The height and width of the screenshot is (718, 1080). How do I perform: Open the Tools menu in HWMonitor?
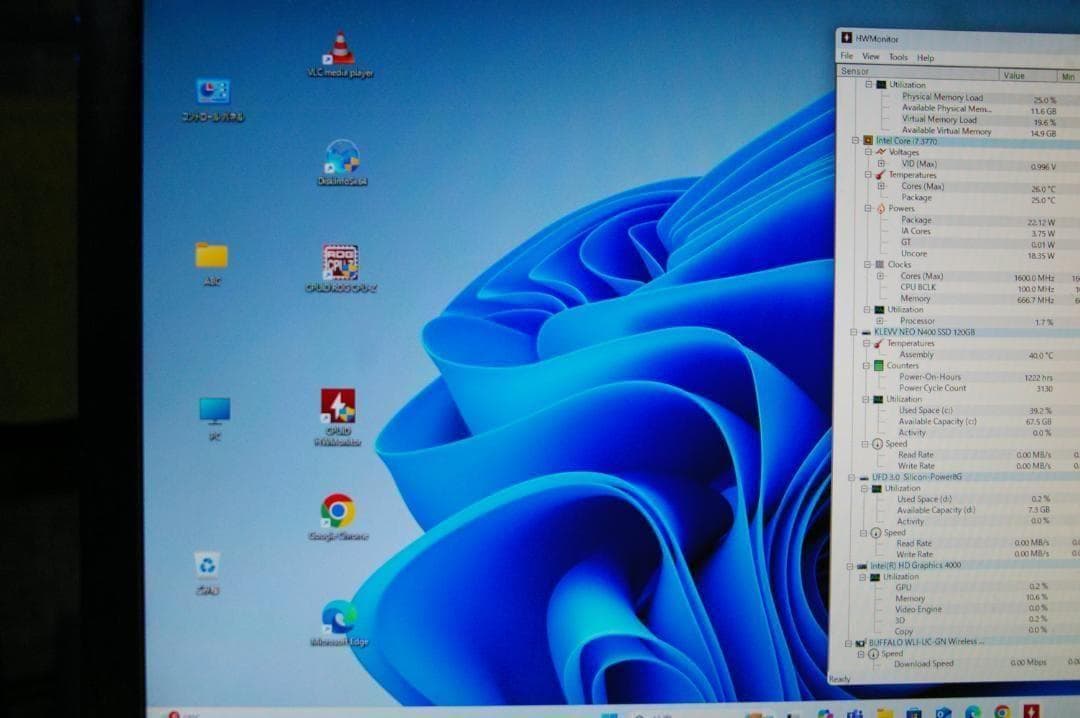point(898,58)
